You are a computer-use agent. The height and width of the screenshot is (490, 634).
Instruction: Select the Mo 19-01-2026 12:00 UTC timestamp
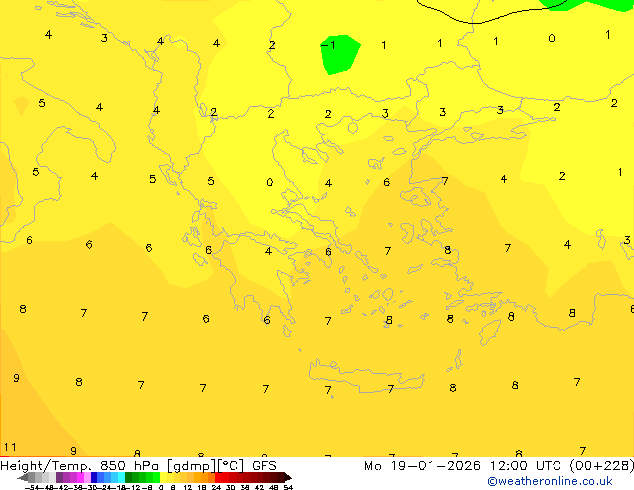click(464, 466)
